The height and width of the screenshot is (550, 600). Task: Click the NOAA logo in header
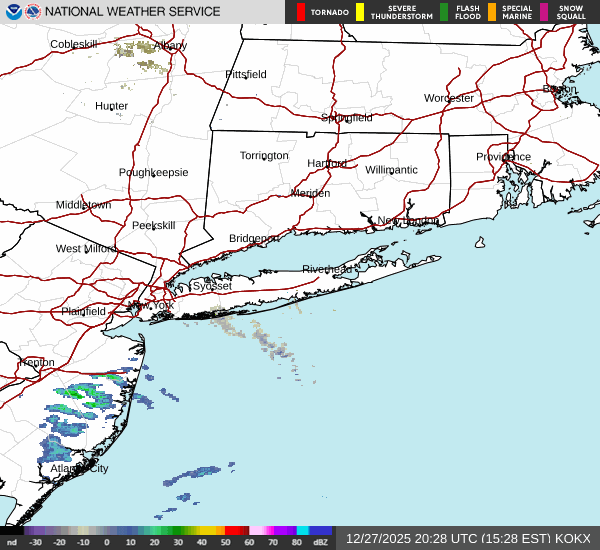coord(11,12)
